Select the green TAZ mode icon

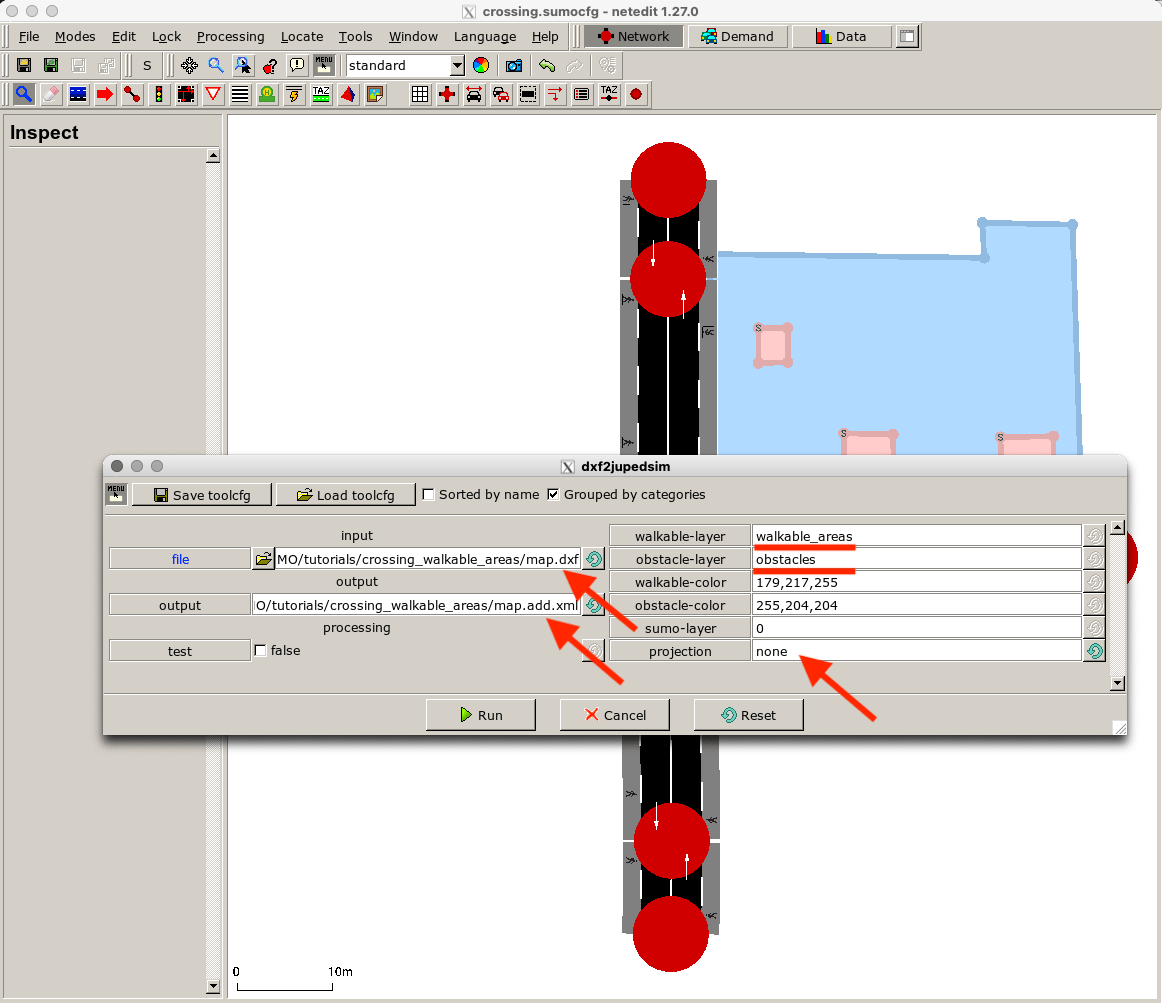(321, 94)
